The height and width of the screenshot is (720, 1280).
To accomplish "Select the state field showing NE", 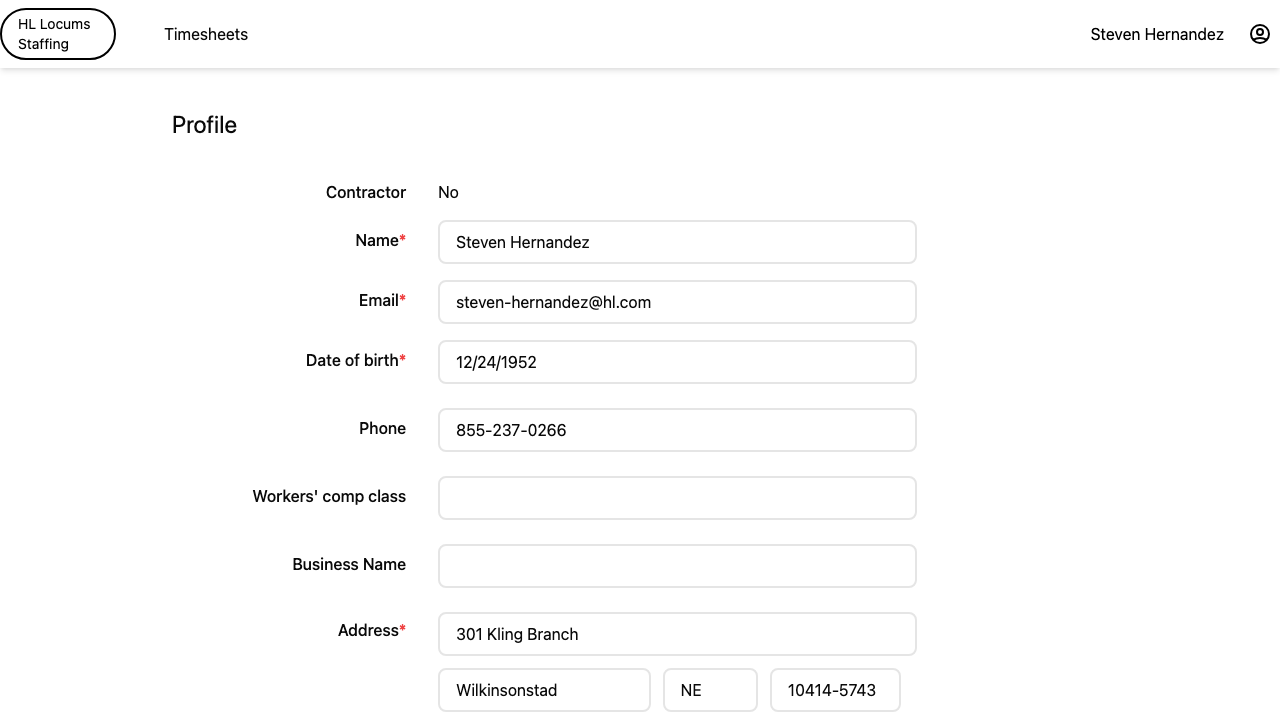I will pos(710,690).
